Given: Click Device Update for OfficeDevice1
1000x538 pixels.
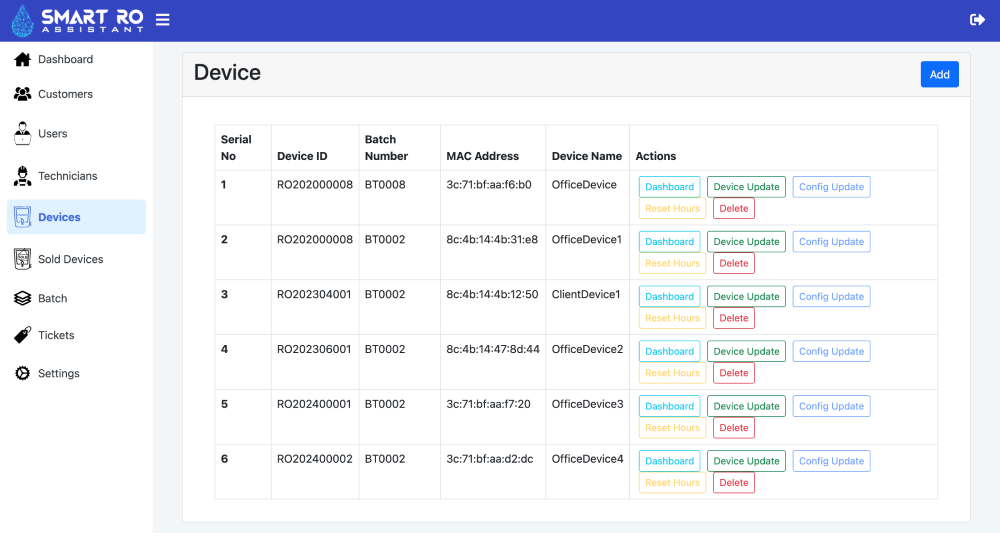Looking at the screenshot, I should tap(746, 242).
